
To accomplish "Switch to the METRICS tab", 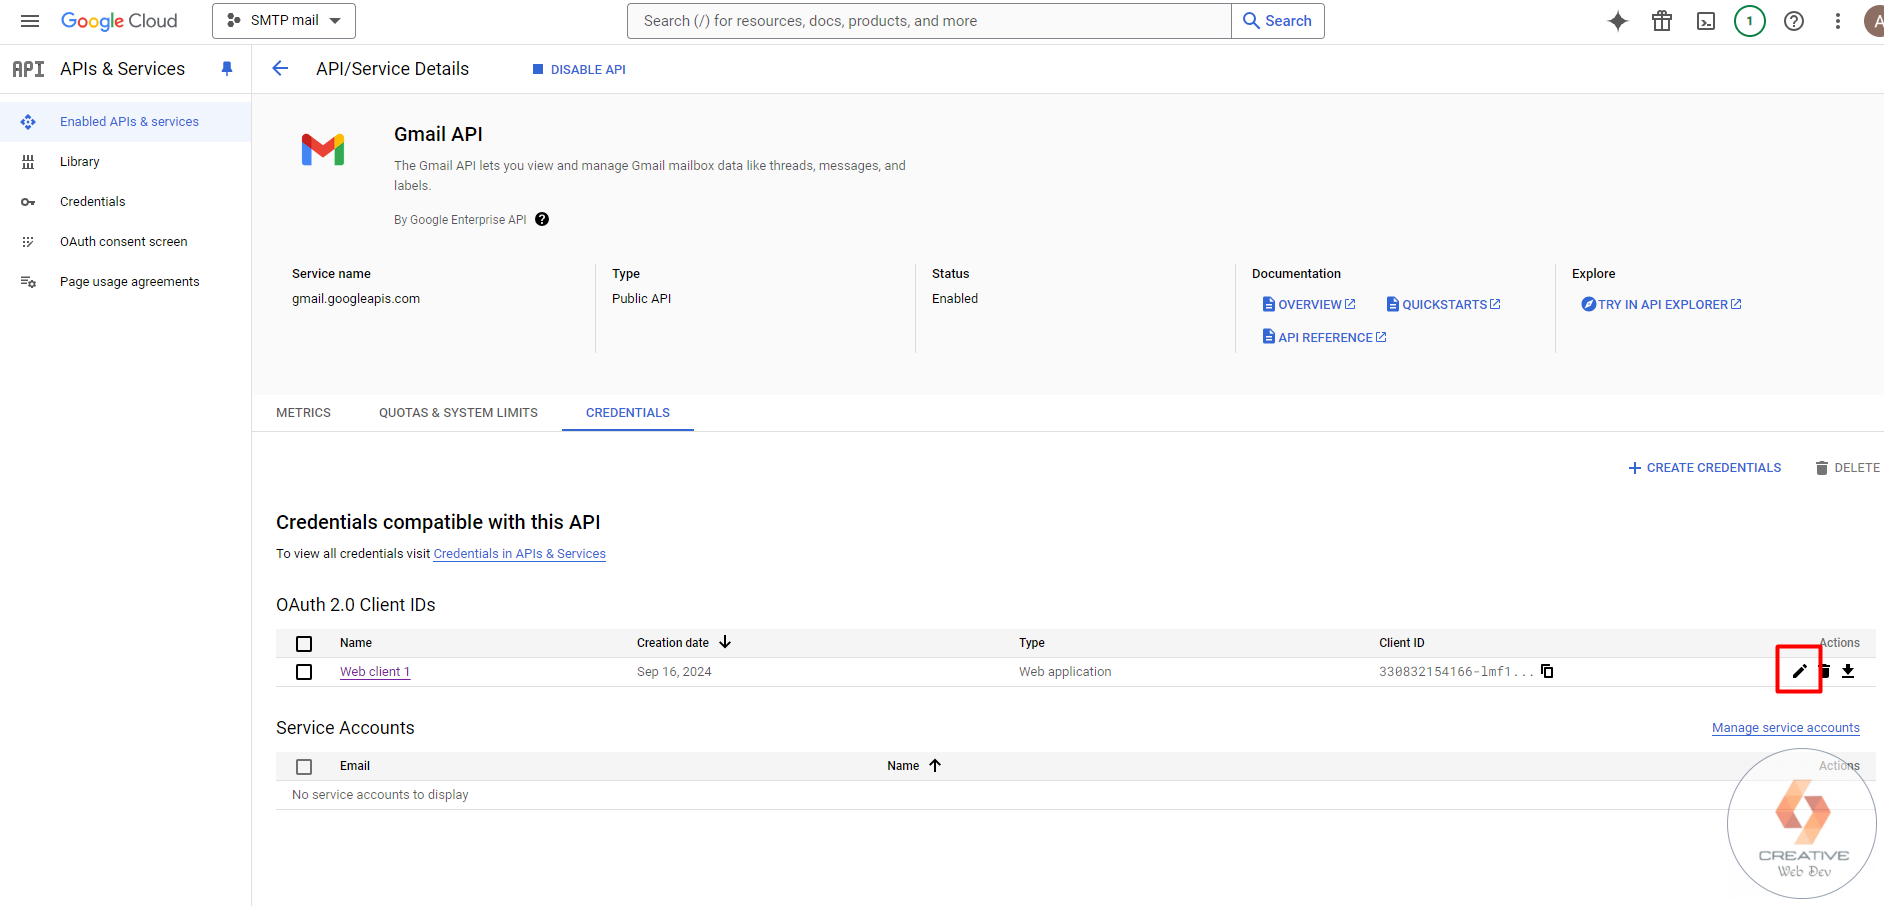I will click(x=303, y=413).
